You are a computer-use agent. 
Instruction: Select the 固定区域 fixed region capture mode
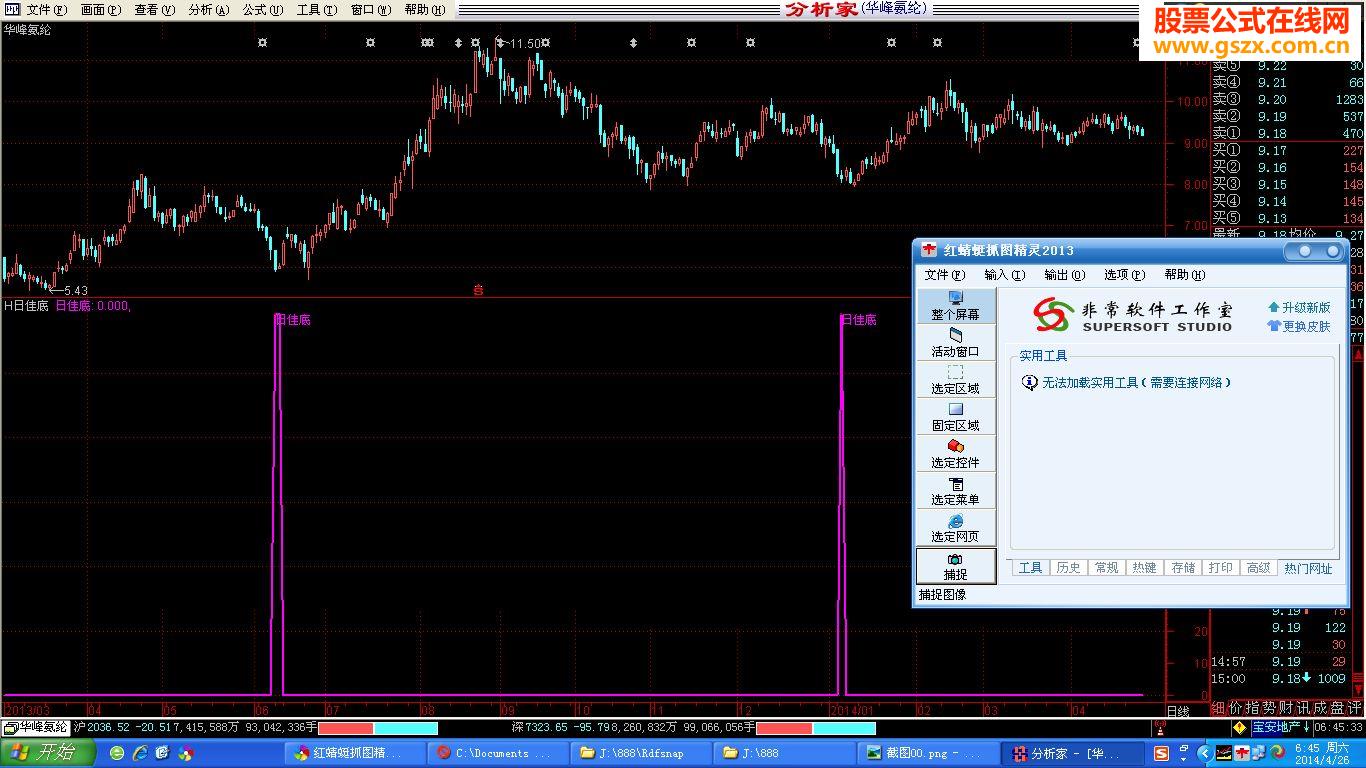coord(956,417)
